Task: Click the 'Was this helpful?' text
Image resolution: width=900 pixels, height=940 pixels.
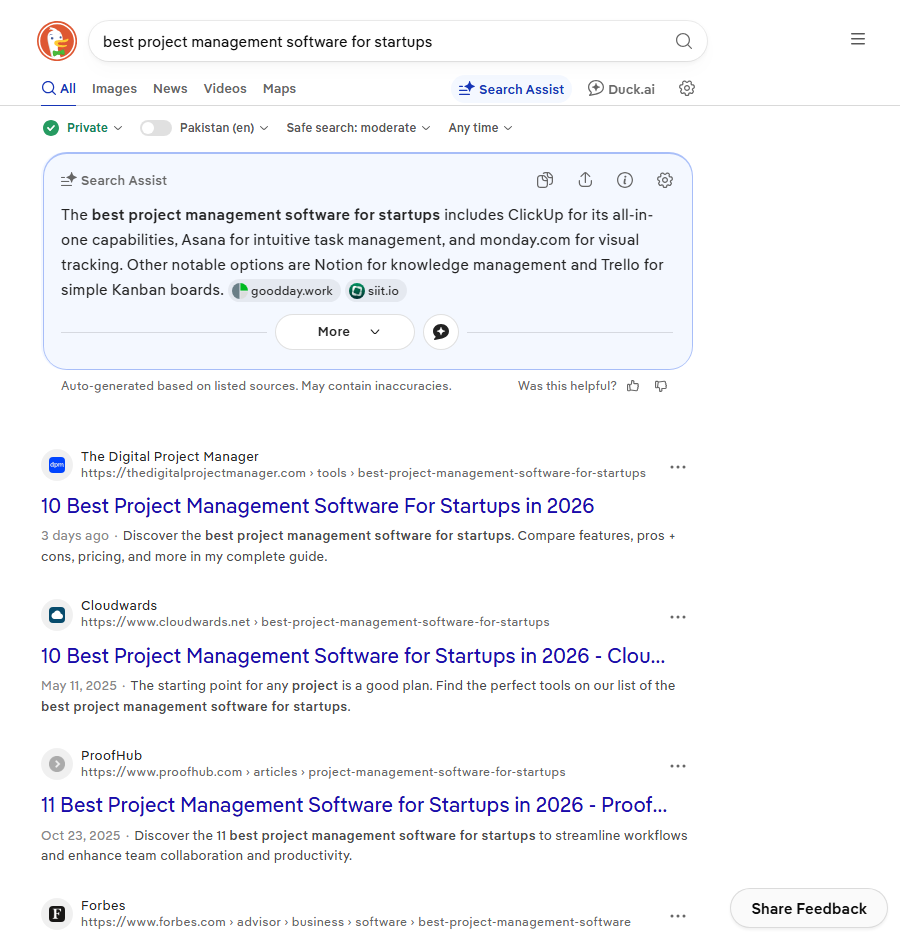Action: 567,386
